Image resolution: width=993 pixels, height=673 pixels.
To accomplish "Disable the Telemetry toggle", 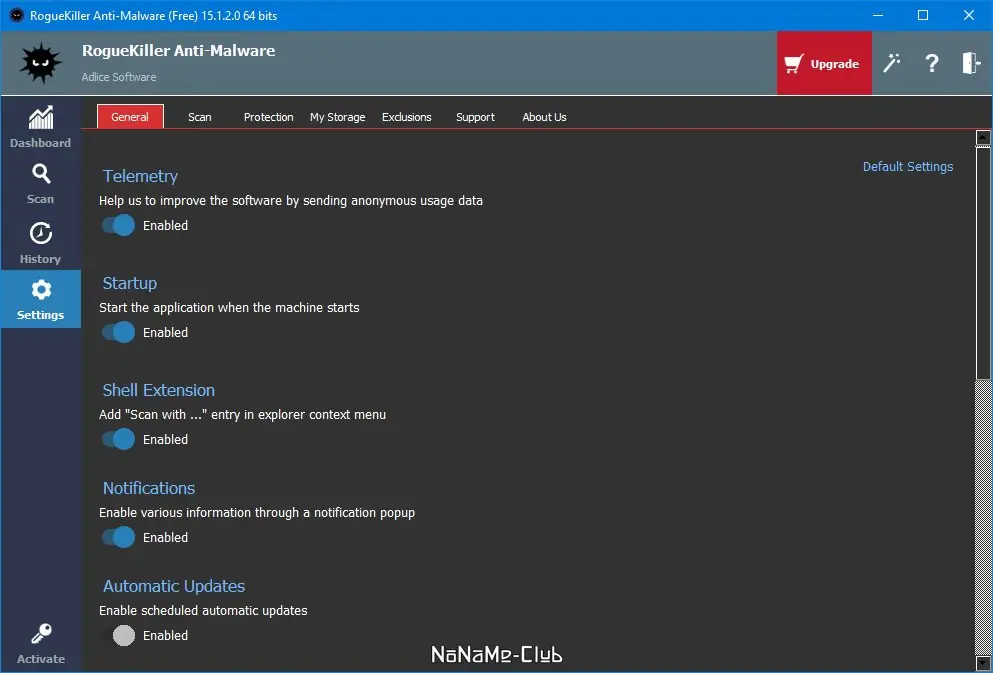I will [x=118, y=225].
